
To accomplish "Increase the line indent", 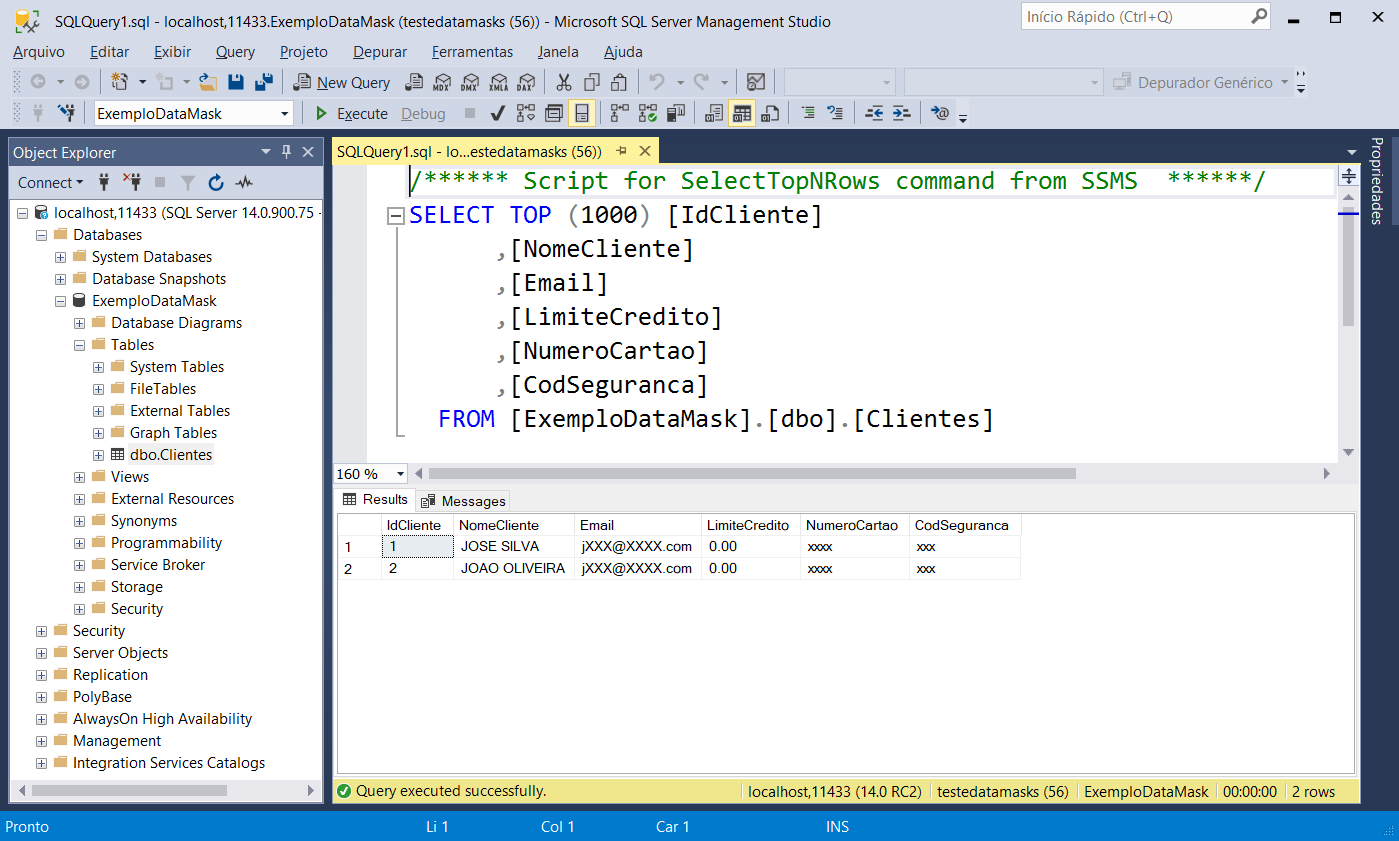I will [901, 113].
